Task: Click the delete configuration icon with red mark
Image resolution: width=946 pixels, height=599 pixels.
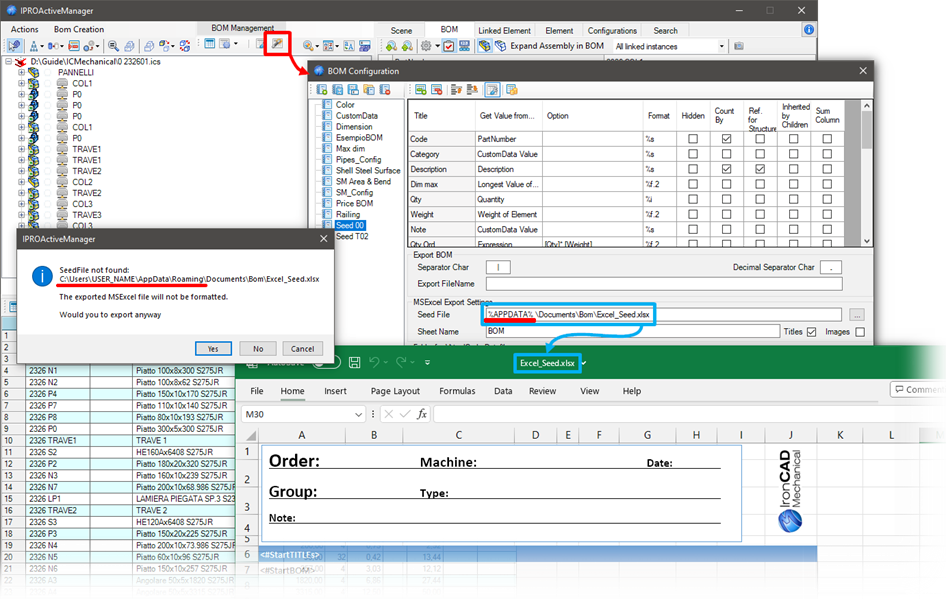Action: (x=385, y=90)
